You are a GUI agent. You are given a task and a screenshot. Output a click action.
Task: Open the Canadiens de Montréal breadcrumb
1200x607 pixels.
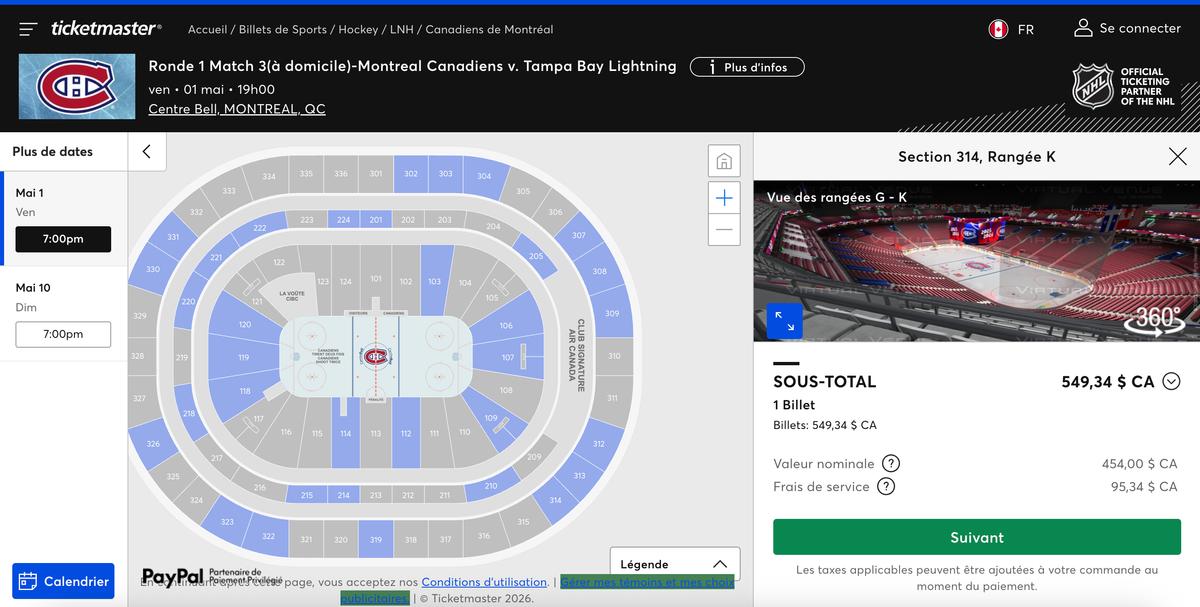(x=487, y=29)
